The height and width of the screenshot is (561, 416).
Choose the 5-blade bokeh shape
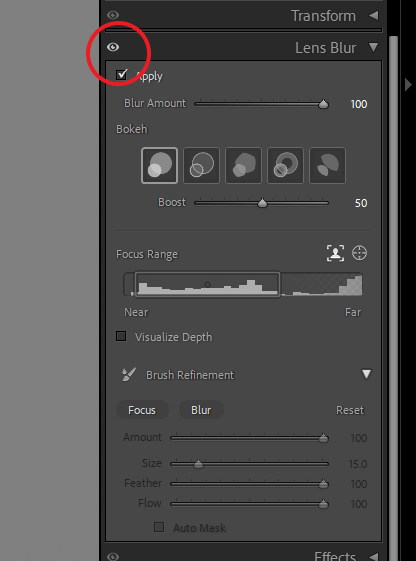coord(243,165)
